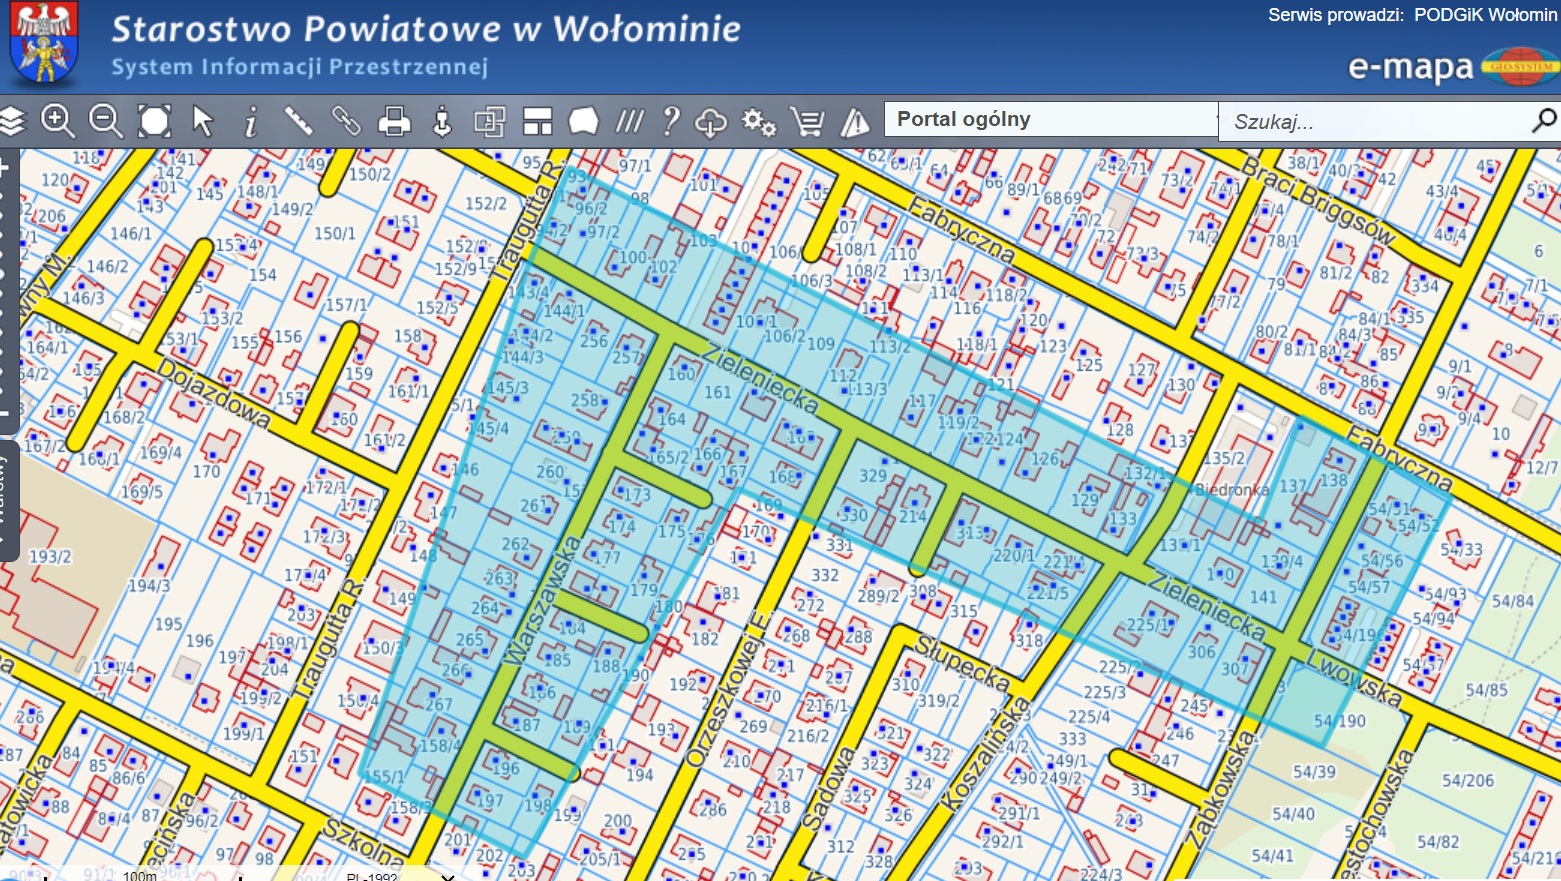The height and width of the screenshot is (881, 1561).
Task: Click the warning triangle icon
Action: [855, 122]
